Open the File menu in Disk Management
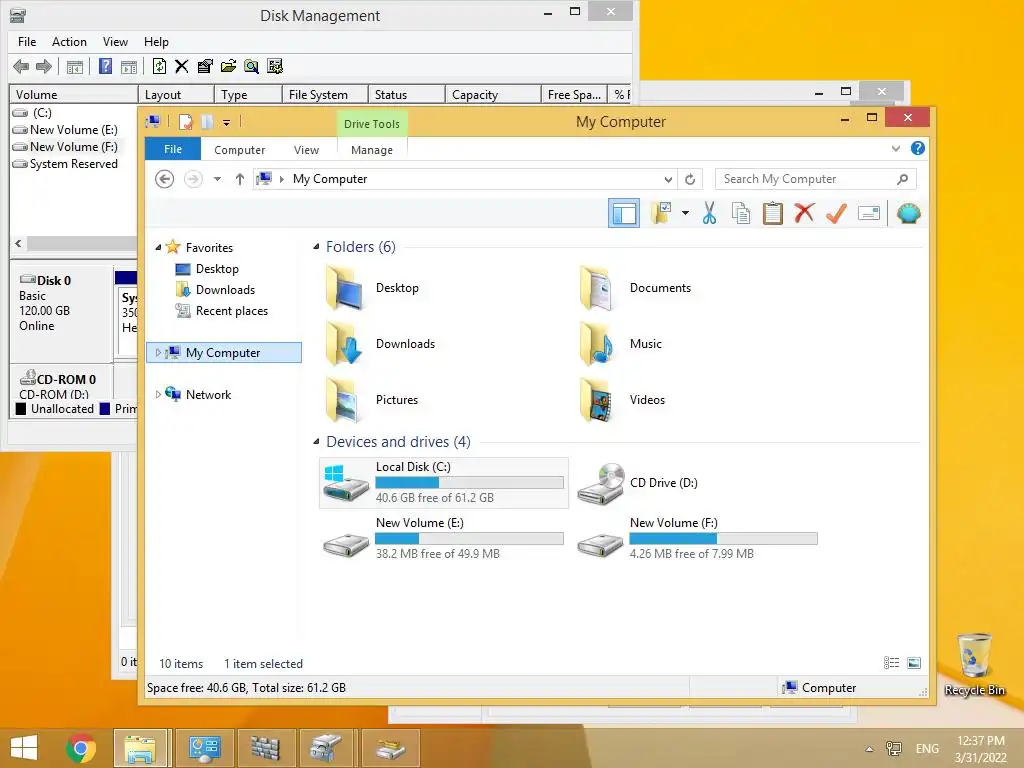 point(27,42)
